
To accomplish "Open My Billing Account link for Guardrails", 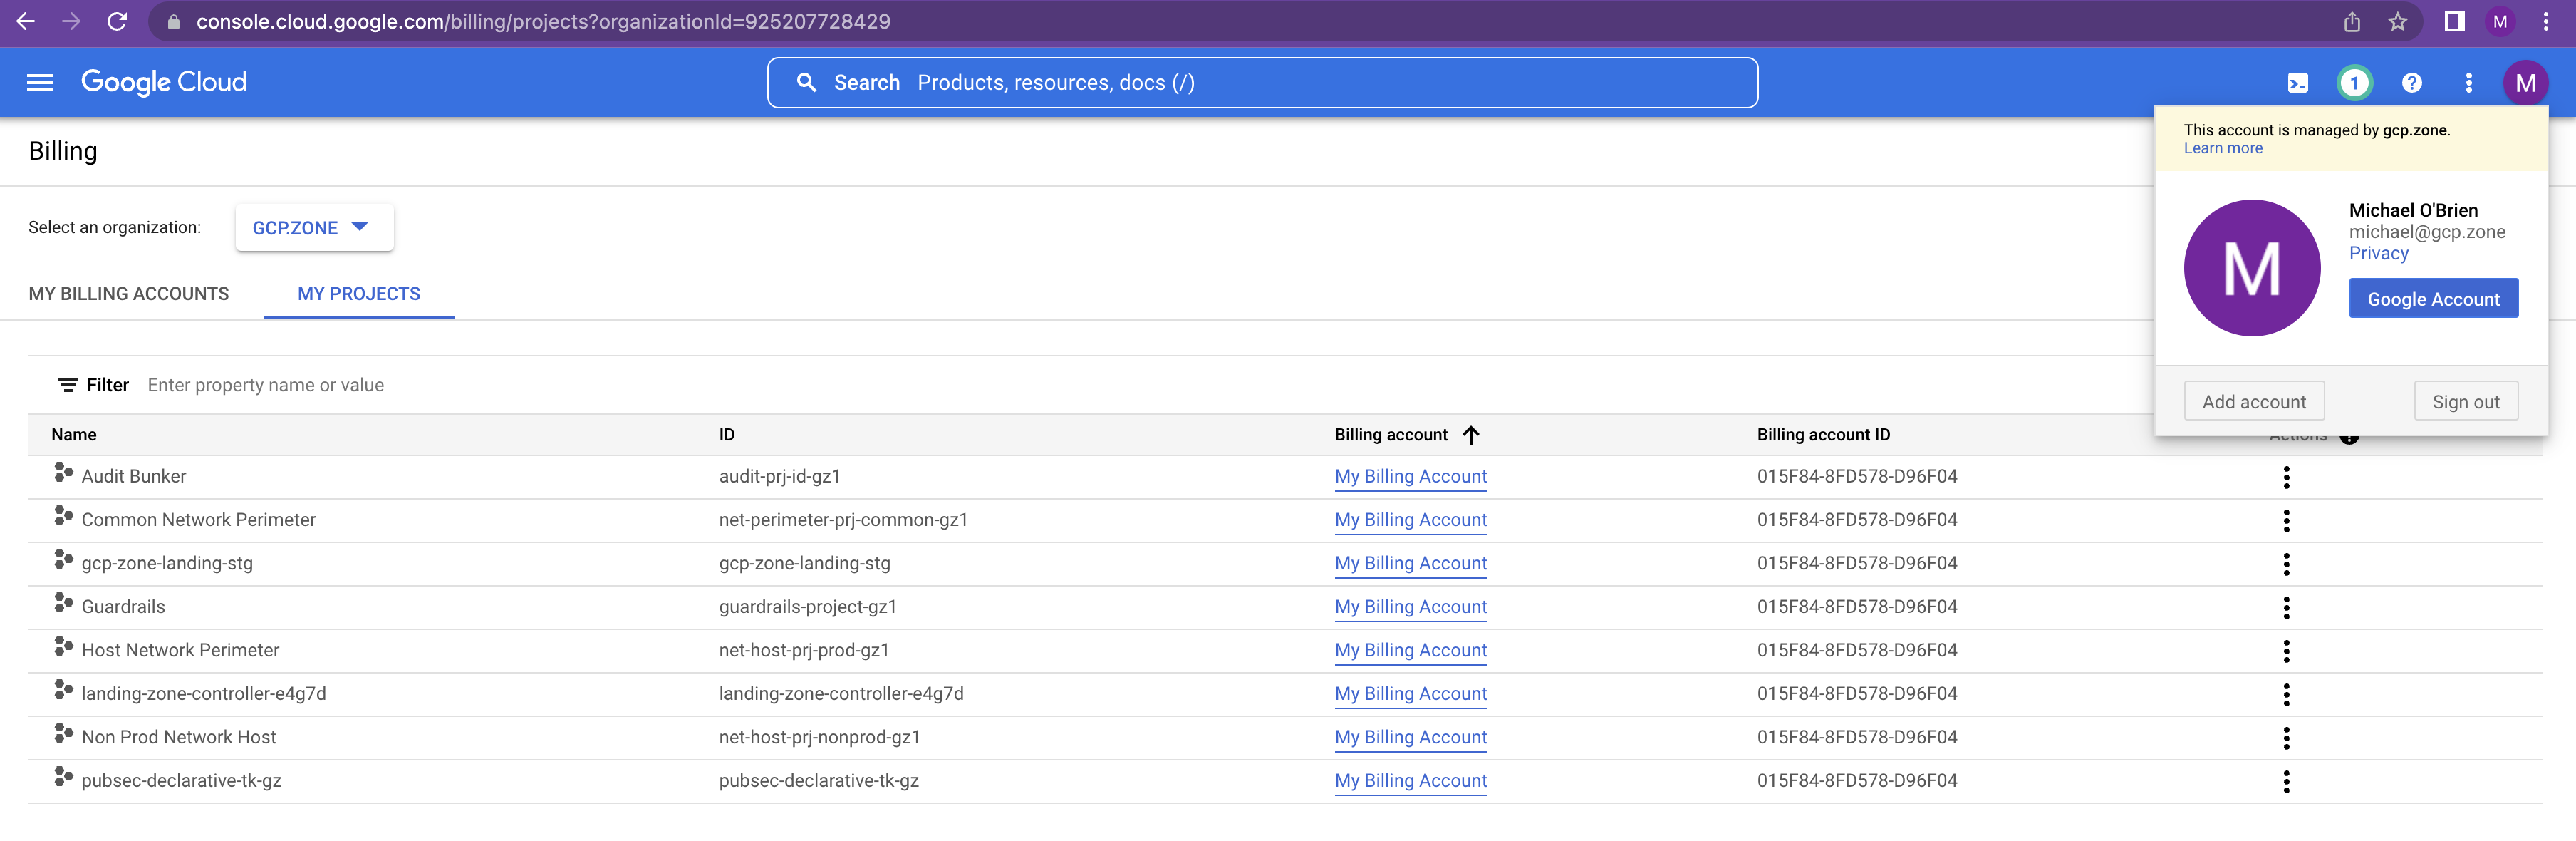I will pyautogui.click(x=1410, y=607).
